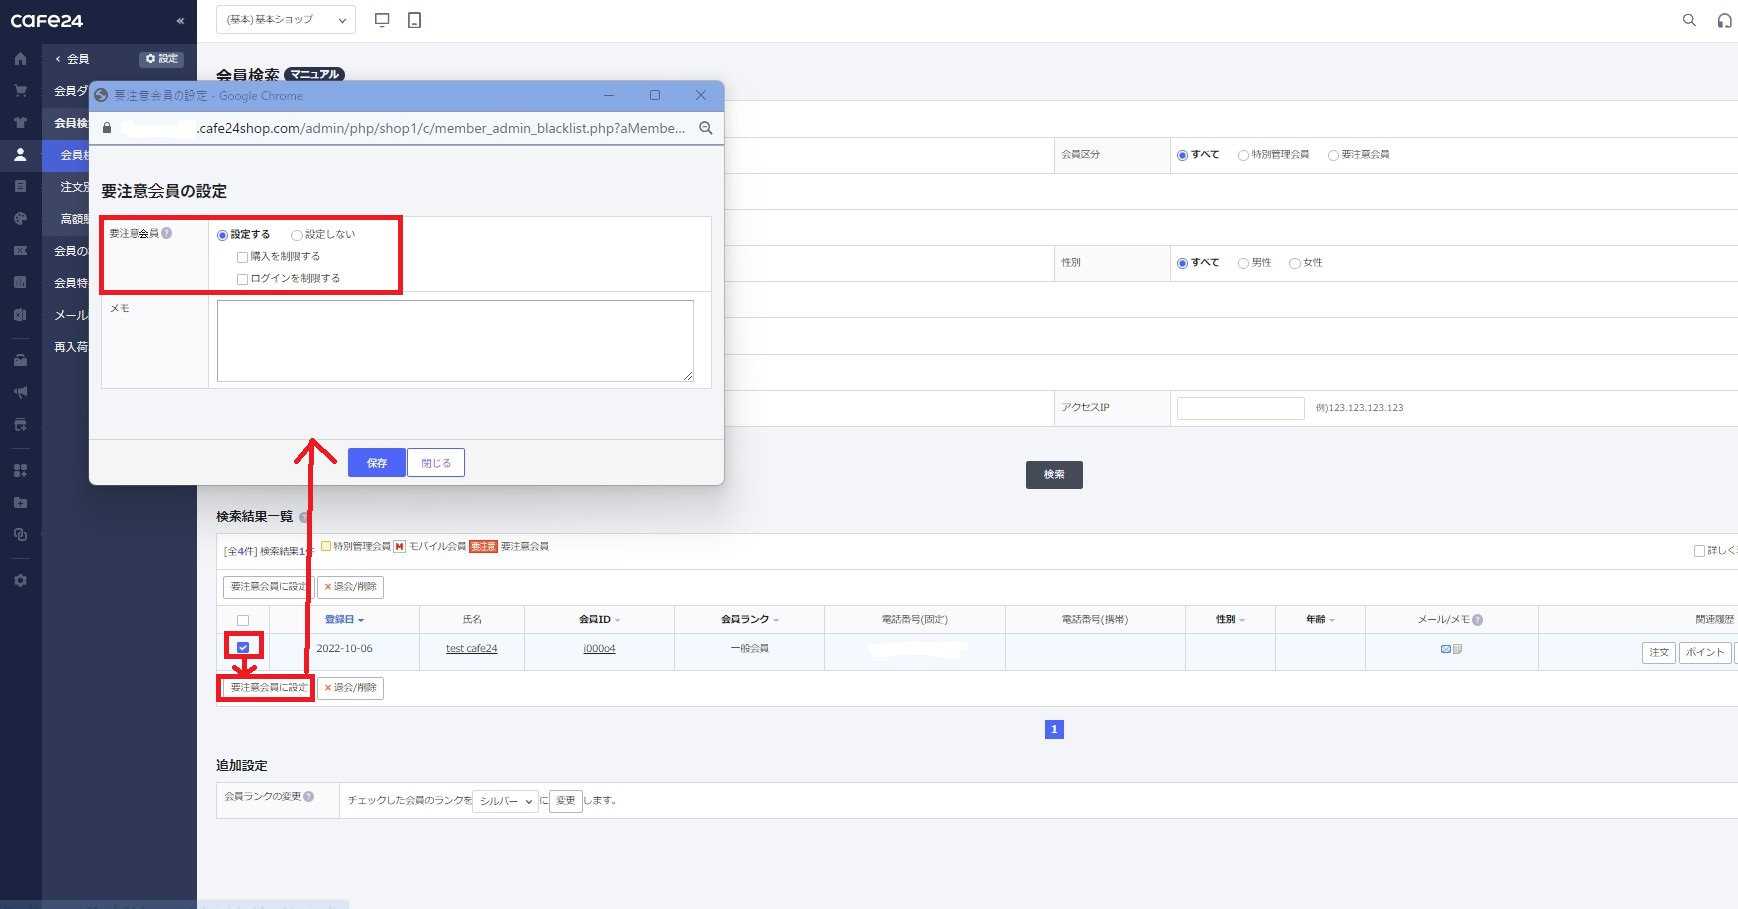Viewport: 1738px width, 909px height.
Task: Open the headset support icon
Action: point(1725,20)
